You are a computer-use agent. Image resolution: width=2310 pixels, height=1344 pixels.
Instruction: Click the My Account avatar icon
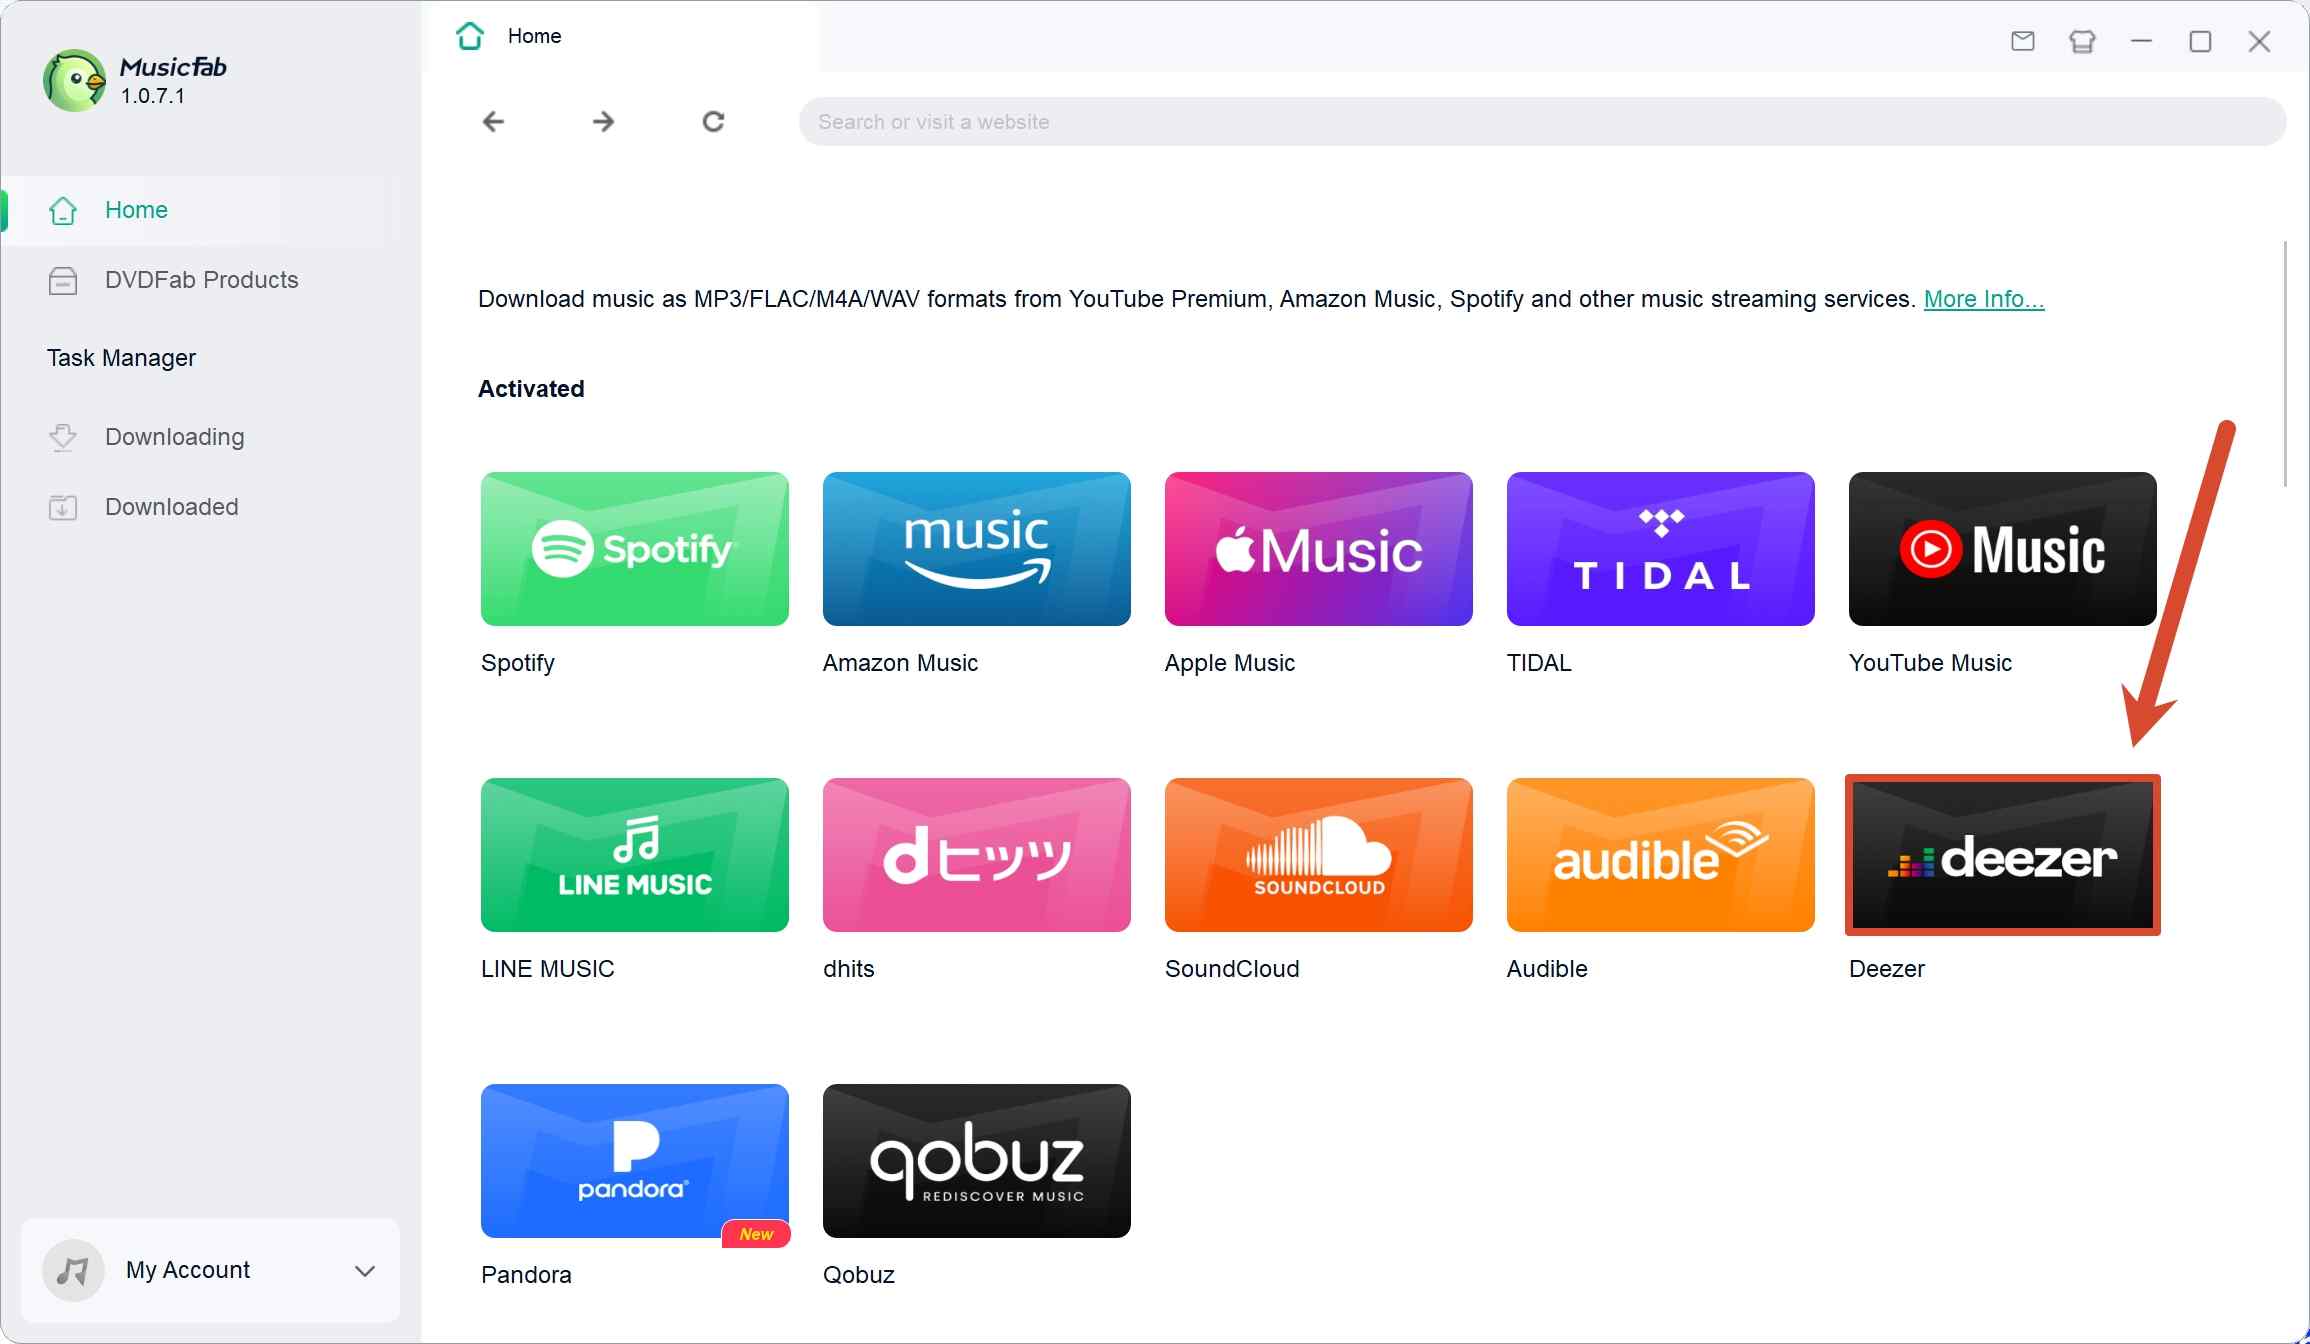73,1270
